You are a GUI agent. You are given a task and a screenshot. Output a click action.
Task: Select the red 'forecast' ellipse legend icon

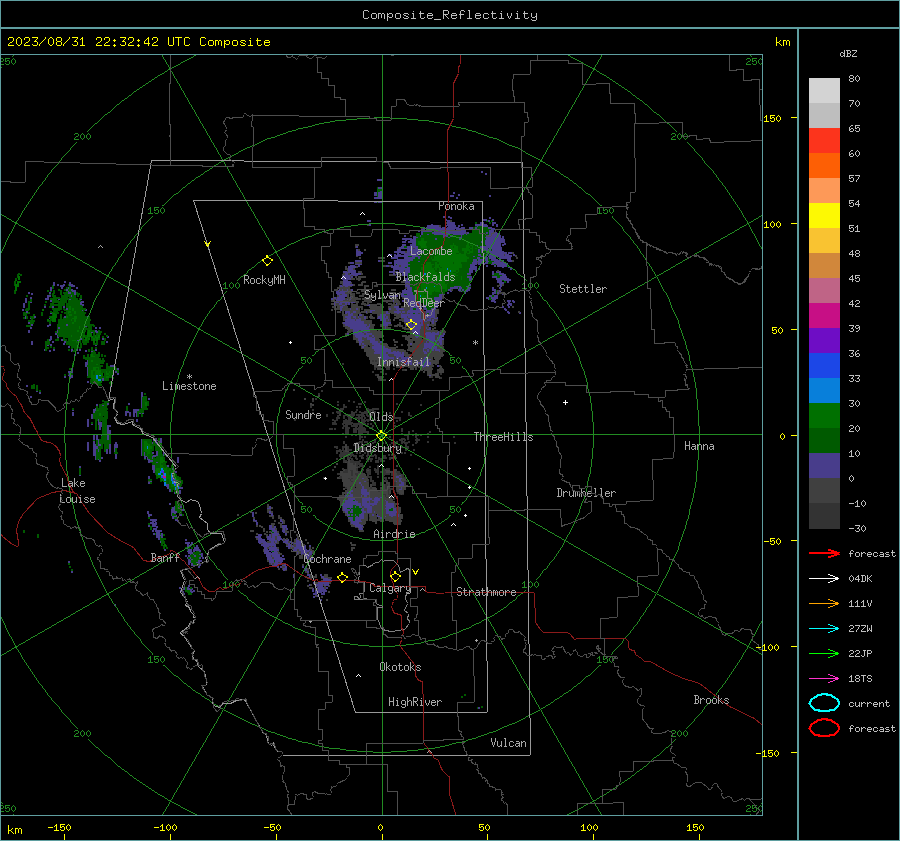(824, 728)
